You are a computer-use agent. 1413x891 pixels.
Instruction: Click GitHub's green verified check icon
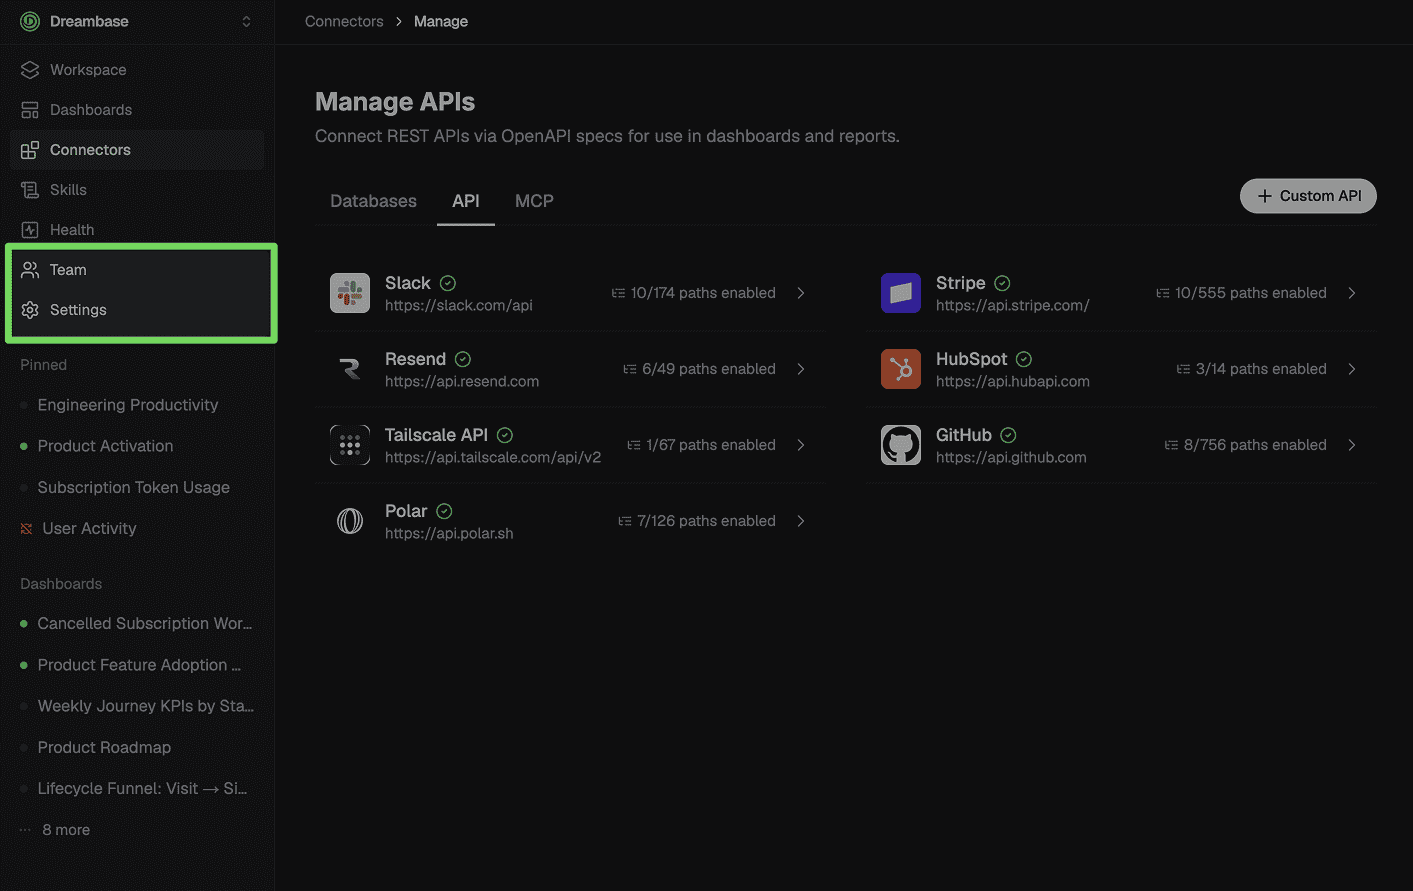click(1008, 435)
